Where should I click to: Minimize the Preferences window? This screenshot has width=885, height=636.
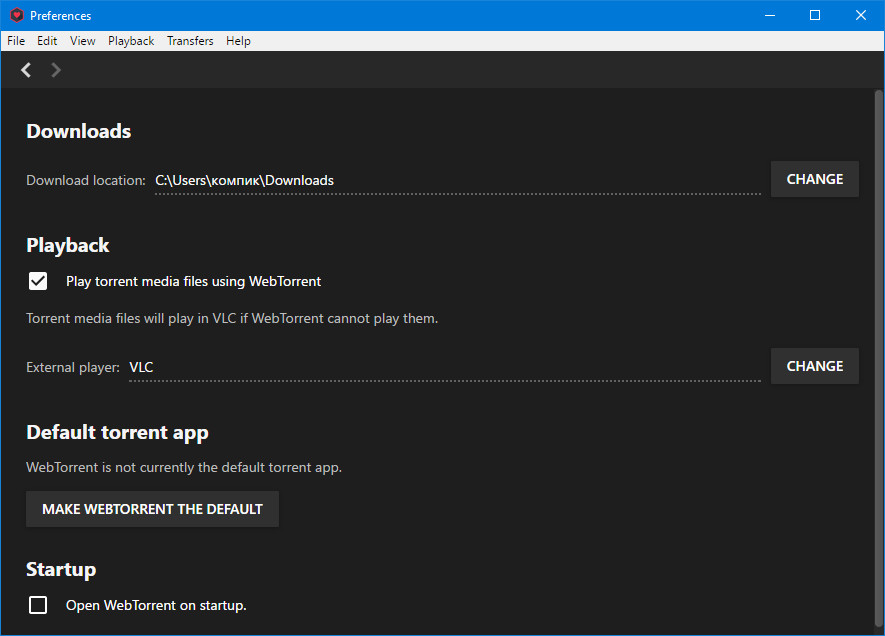coord(770,15)
